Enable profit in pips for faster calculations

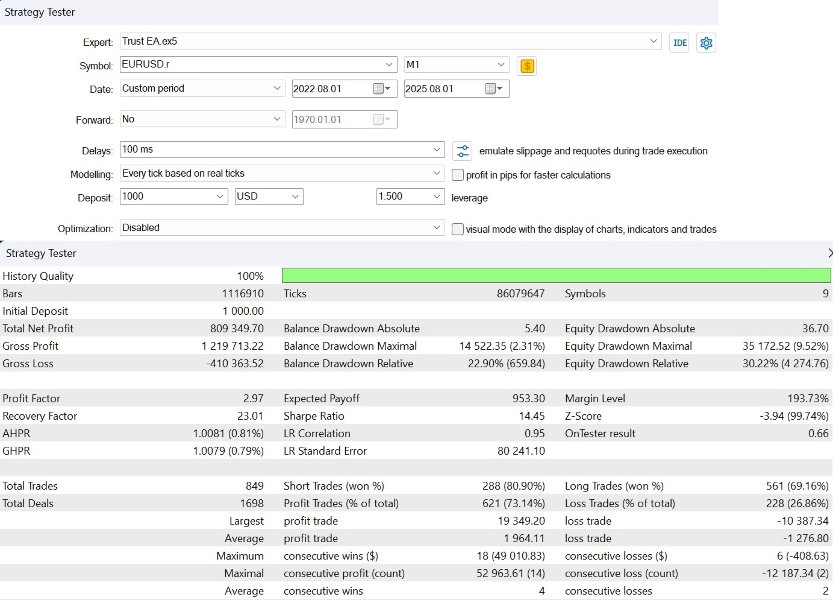click(x=457, y=175)
